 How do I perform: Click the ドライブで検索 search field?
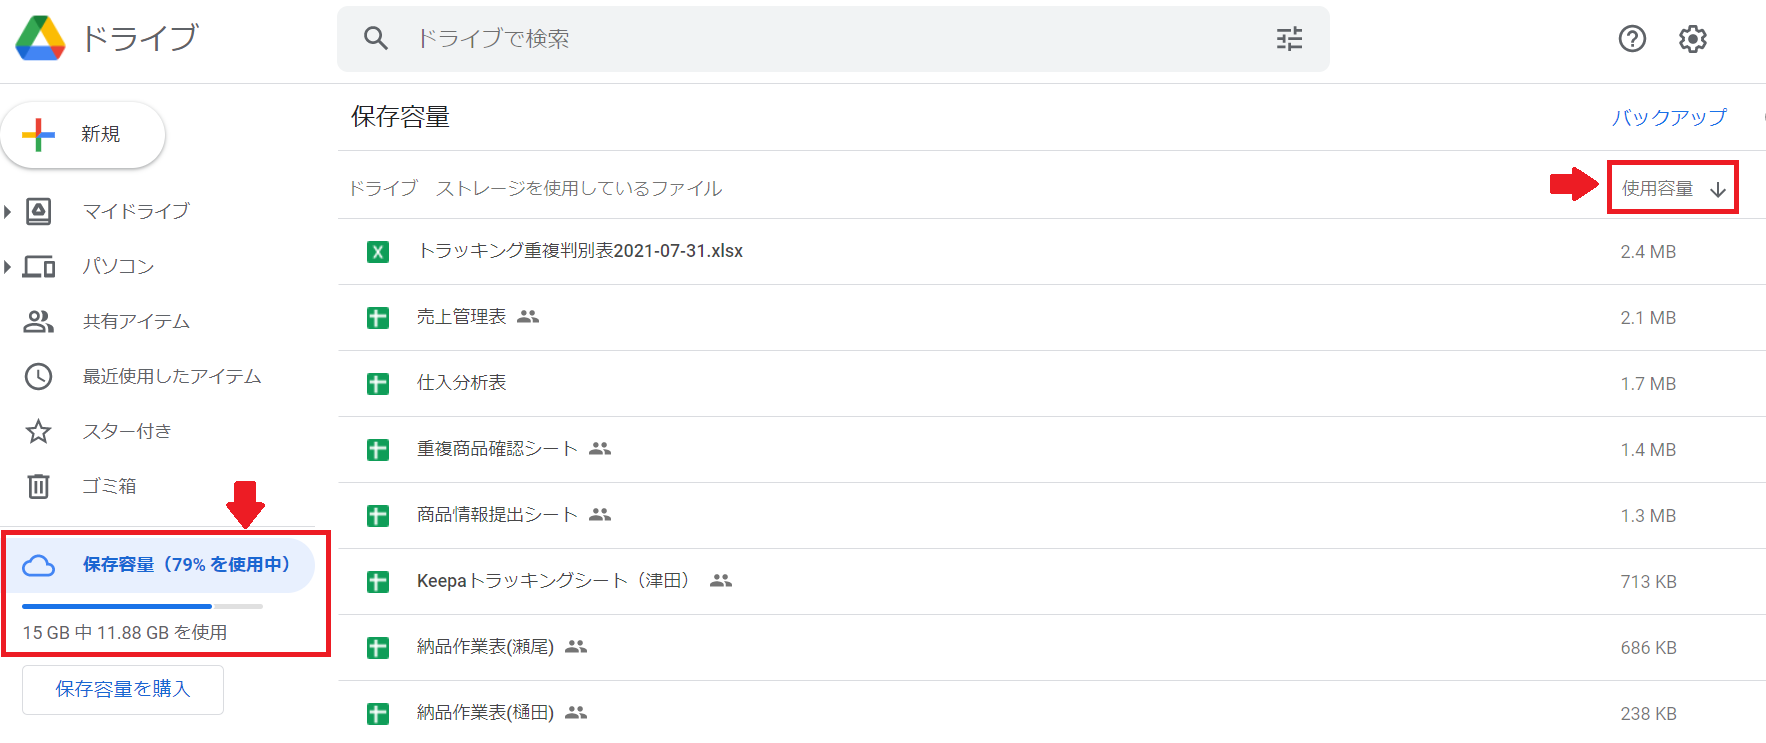pyautogui.click(x=833, y=39)
